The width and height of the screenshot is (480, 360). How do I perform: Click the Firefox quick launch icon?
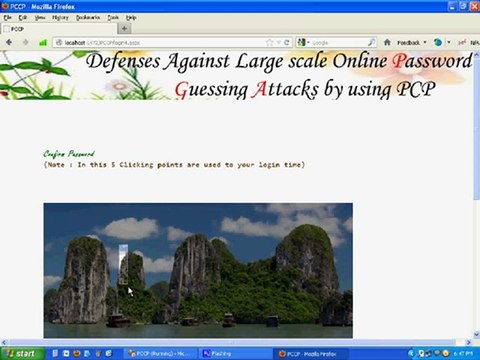point(77,353)
